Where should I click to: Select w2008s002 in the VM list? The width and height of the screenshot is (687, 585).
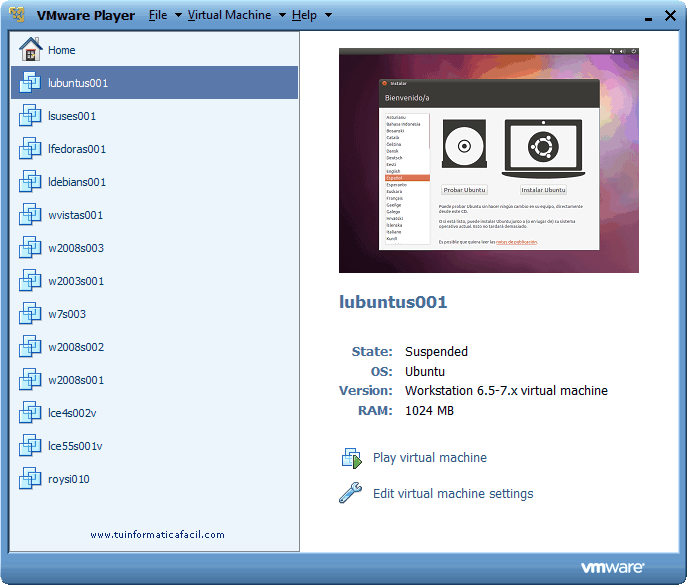click(154, 347)
